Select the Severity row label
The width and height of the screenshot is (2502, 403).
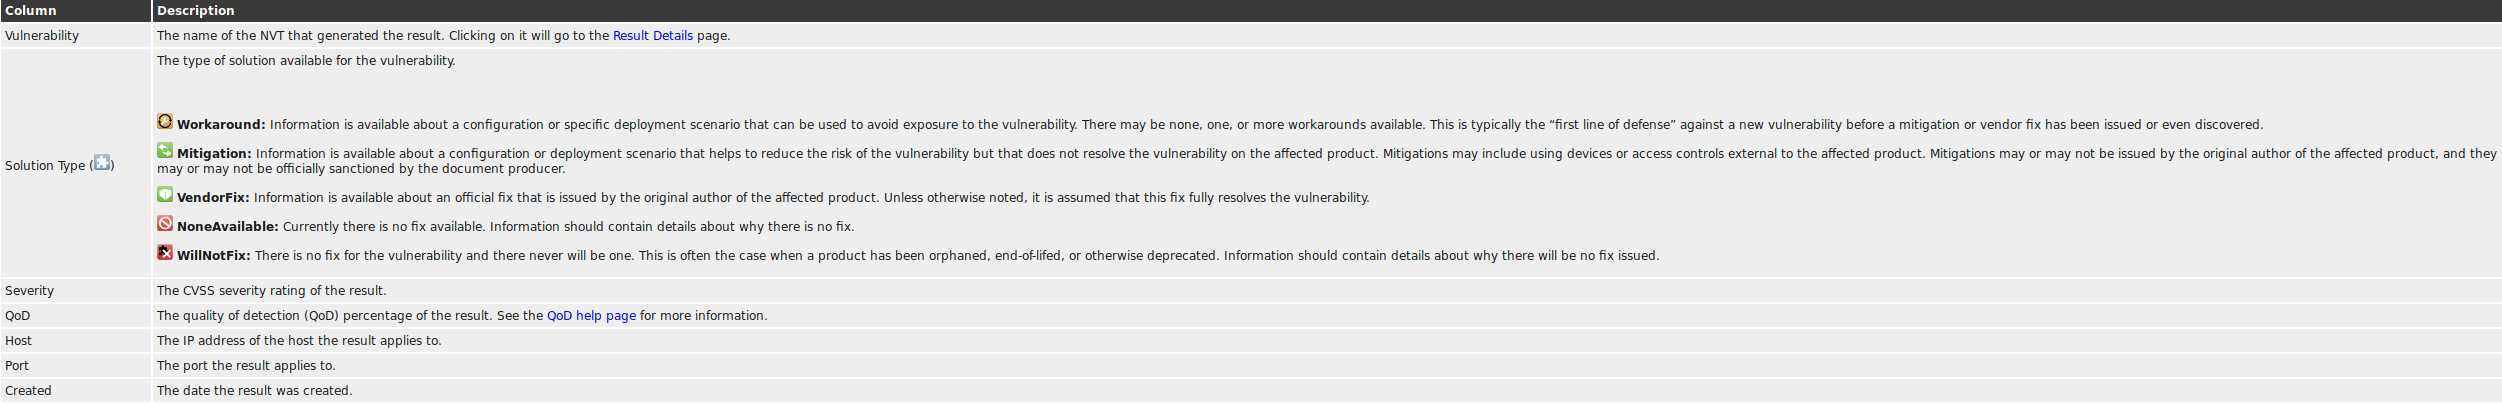(30, 291)
